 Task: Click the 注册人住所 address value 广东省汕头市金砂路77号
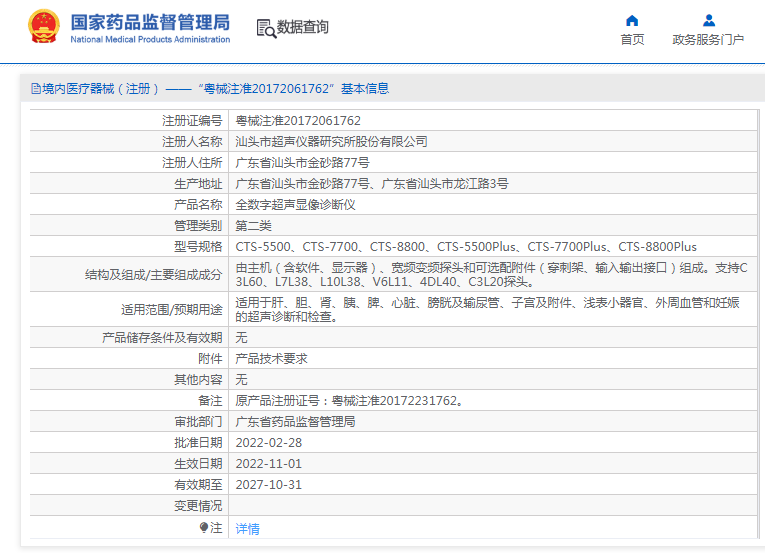click(x=302, y=163)
